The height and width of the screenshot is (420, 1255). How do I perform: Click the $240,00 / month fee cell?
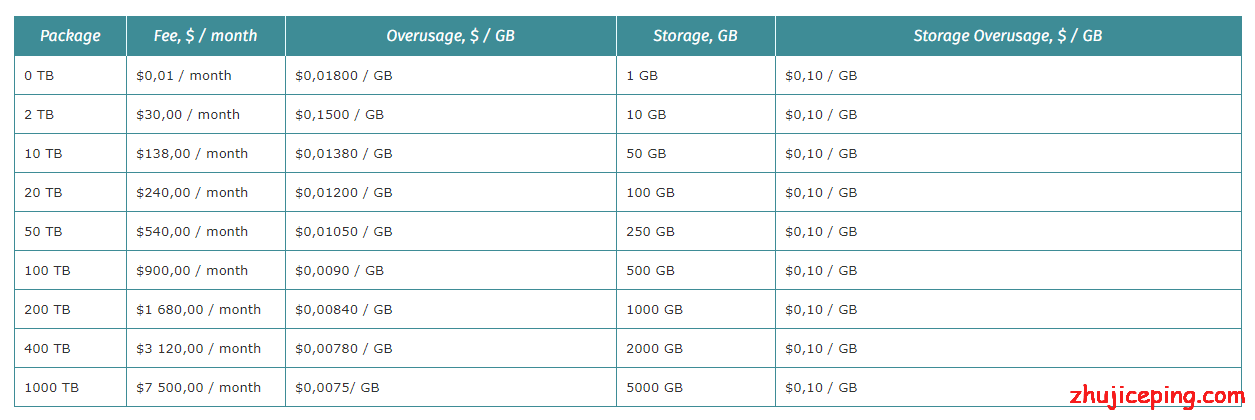pos(206,193)
